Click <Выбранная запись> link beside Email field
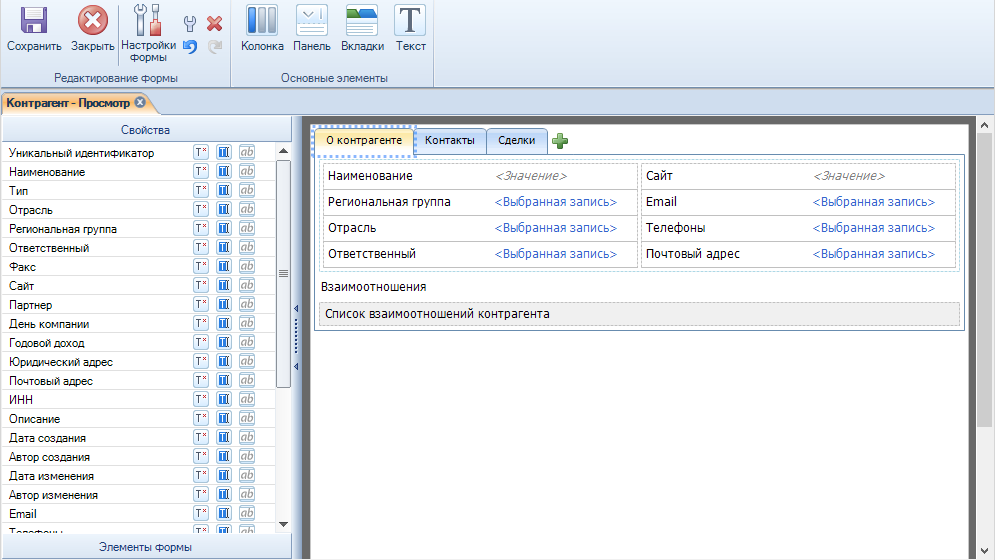 tap(874, 202)
